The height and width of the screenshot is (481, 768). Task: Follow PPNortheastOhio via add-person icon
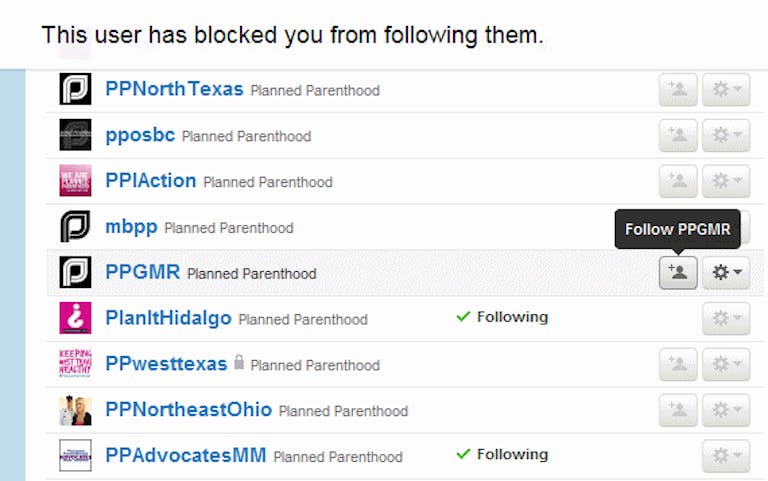pyautogui.click(x=678, y=410)
